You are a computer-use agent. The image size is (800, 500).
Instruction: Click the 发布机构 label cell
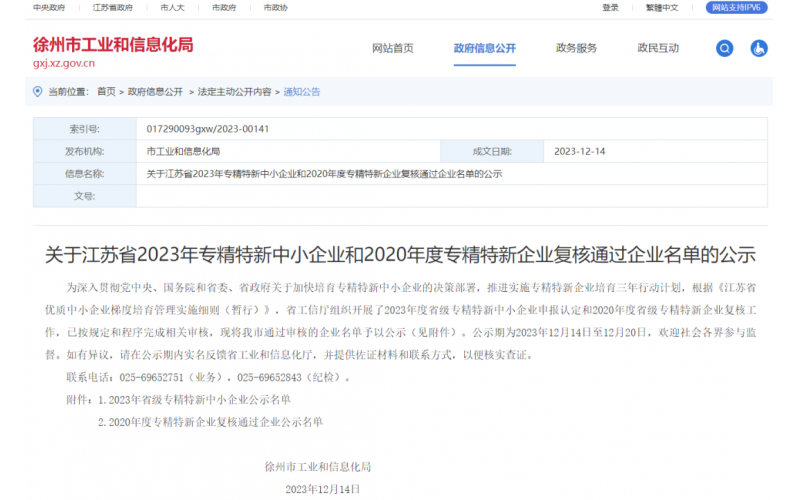(x=85, y=152)
